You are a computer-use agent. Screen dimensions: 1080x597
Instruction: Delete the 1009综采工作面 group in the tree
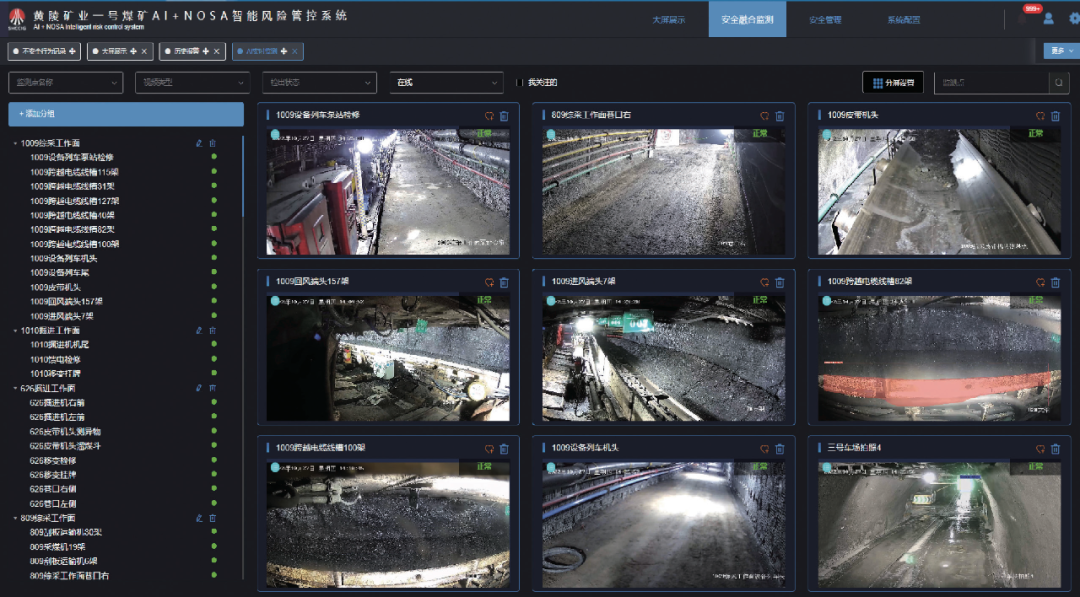pyautogui.click(x=213, y=143)
